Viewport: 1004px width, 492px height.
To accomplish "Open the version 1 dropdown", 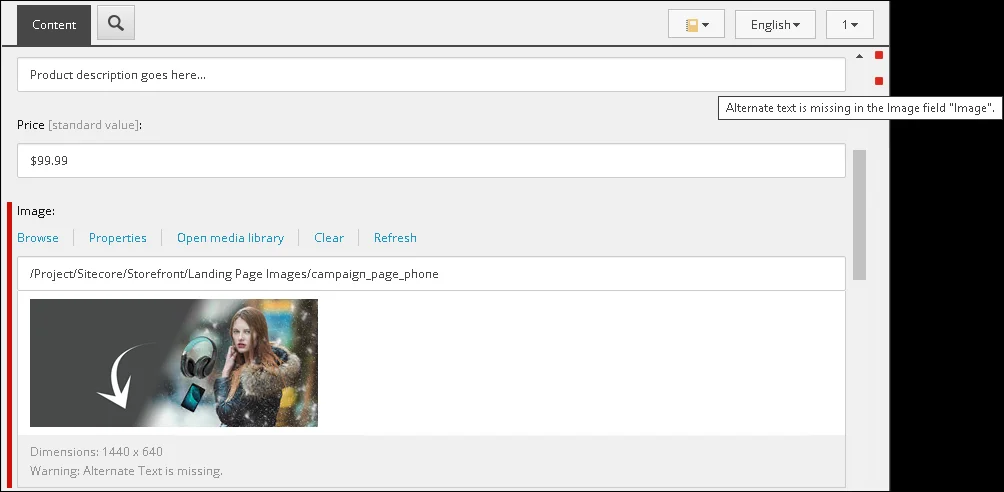I will pyautogui.click(x=849, y=24).
